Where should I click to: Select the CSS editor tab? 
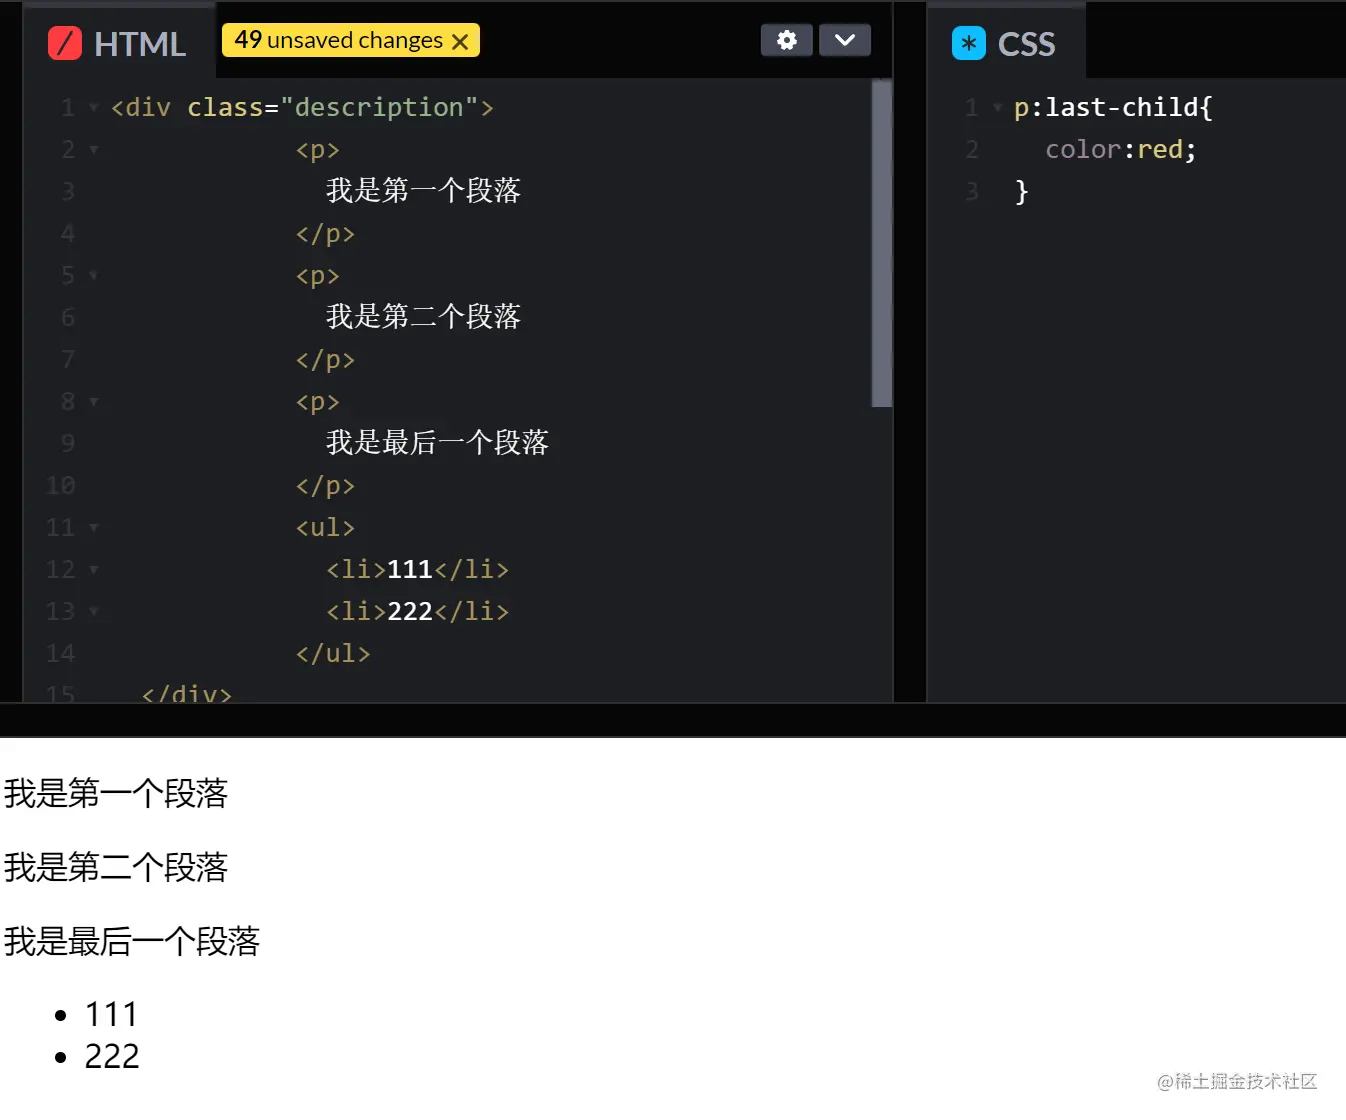coord(1005,43)
